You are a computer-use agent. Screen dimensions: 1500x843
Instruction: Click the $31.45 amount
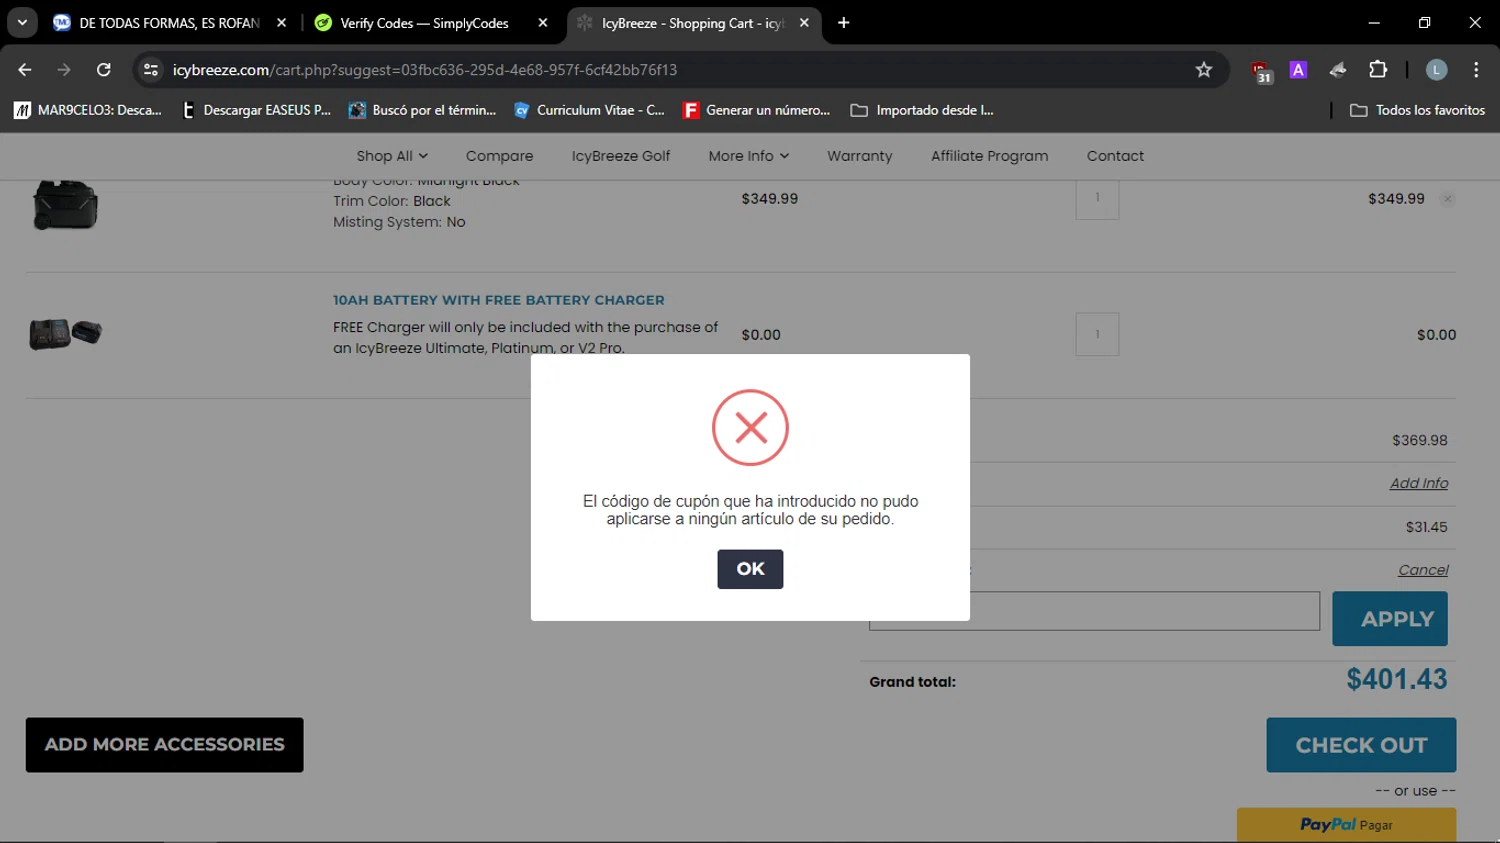pos(1426,527)
